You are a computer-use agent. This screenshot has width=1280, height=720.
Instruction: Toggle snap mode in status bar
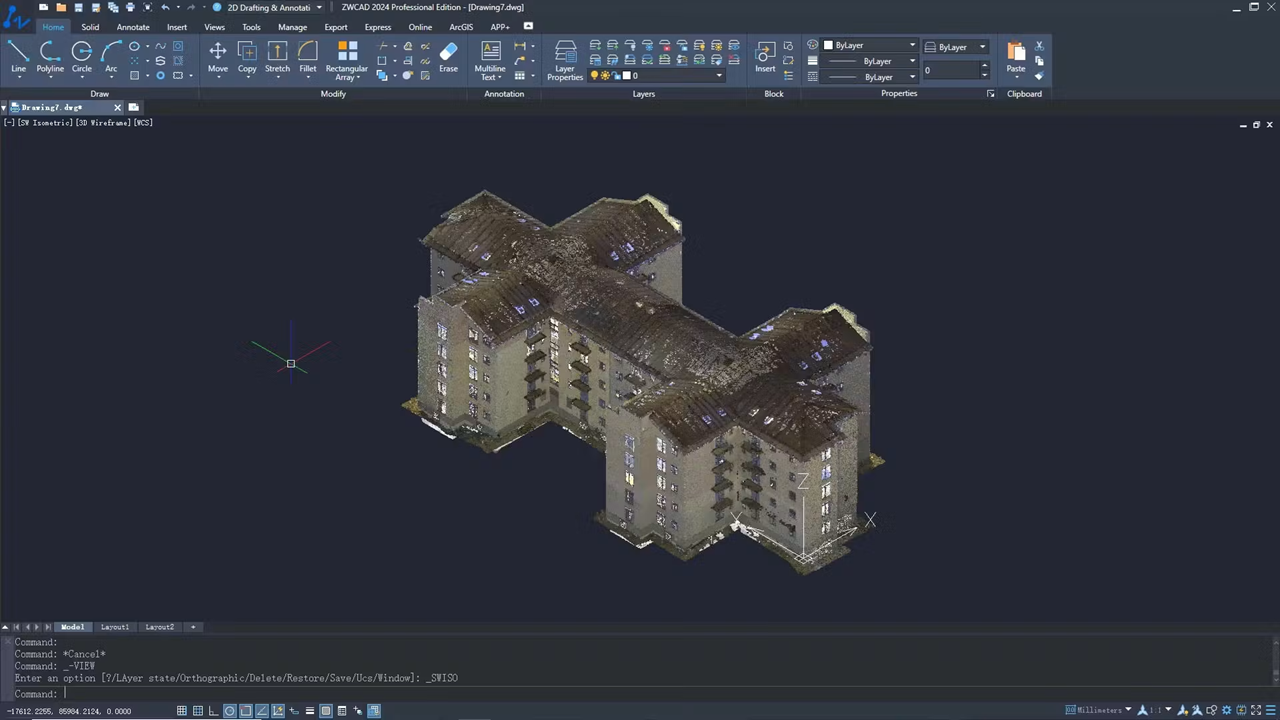coord(182,711)
